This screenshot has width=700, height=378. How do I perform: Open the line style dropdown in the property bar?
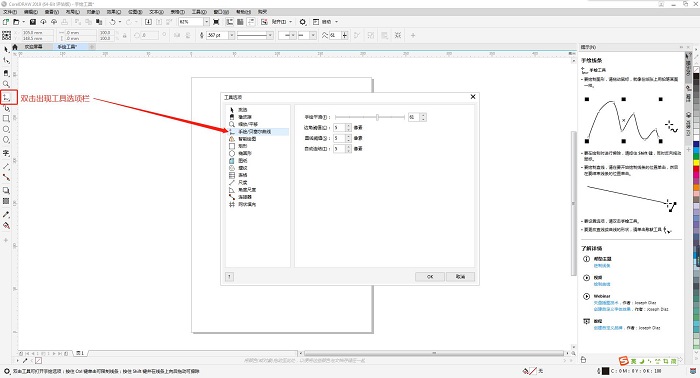[254, 35]
